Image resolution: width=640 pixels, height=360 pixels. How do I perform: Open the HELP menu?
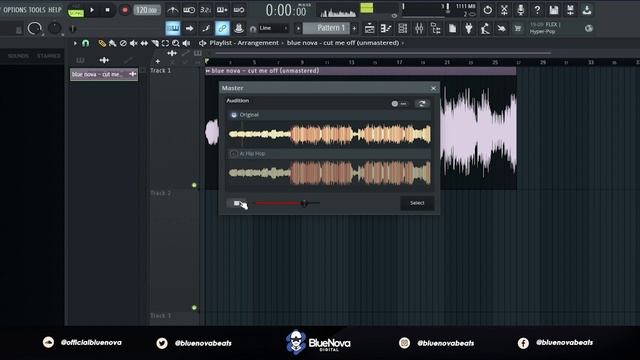click(55, 10)
